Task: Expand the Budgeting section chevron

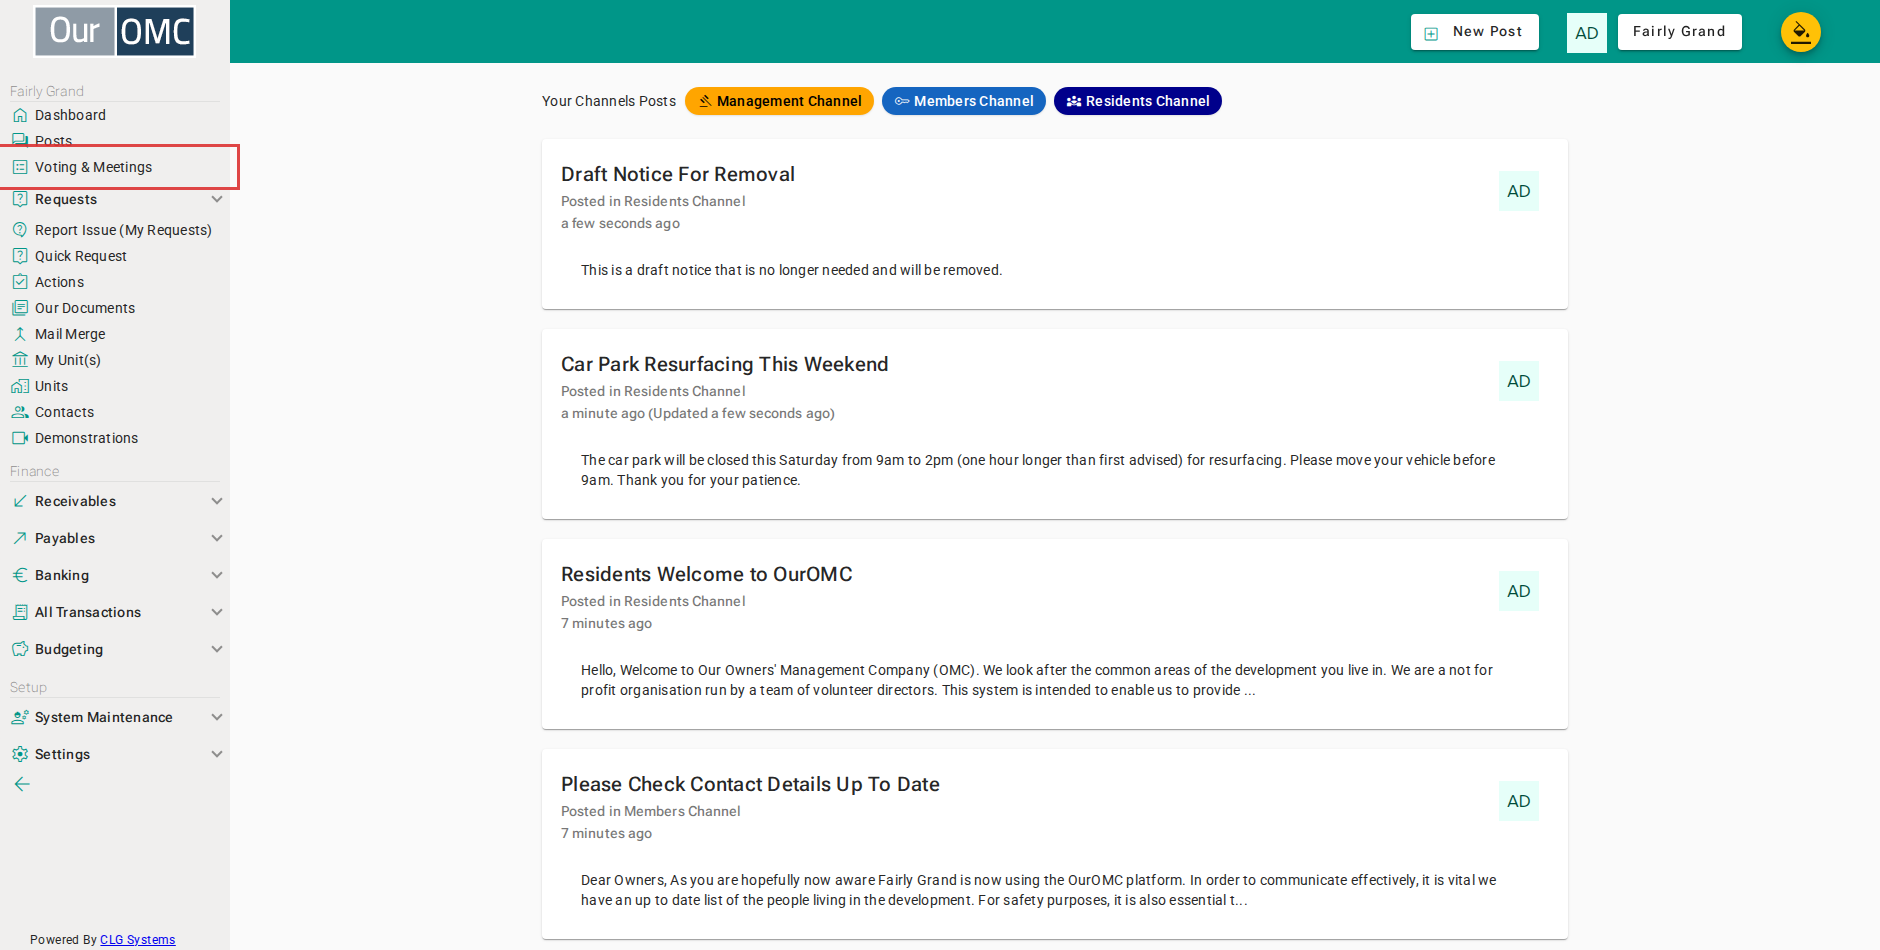Action: pos(217,649)
